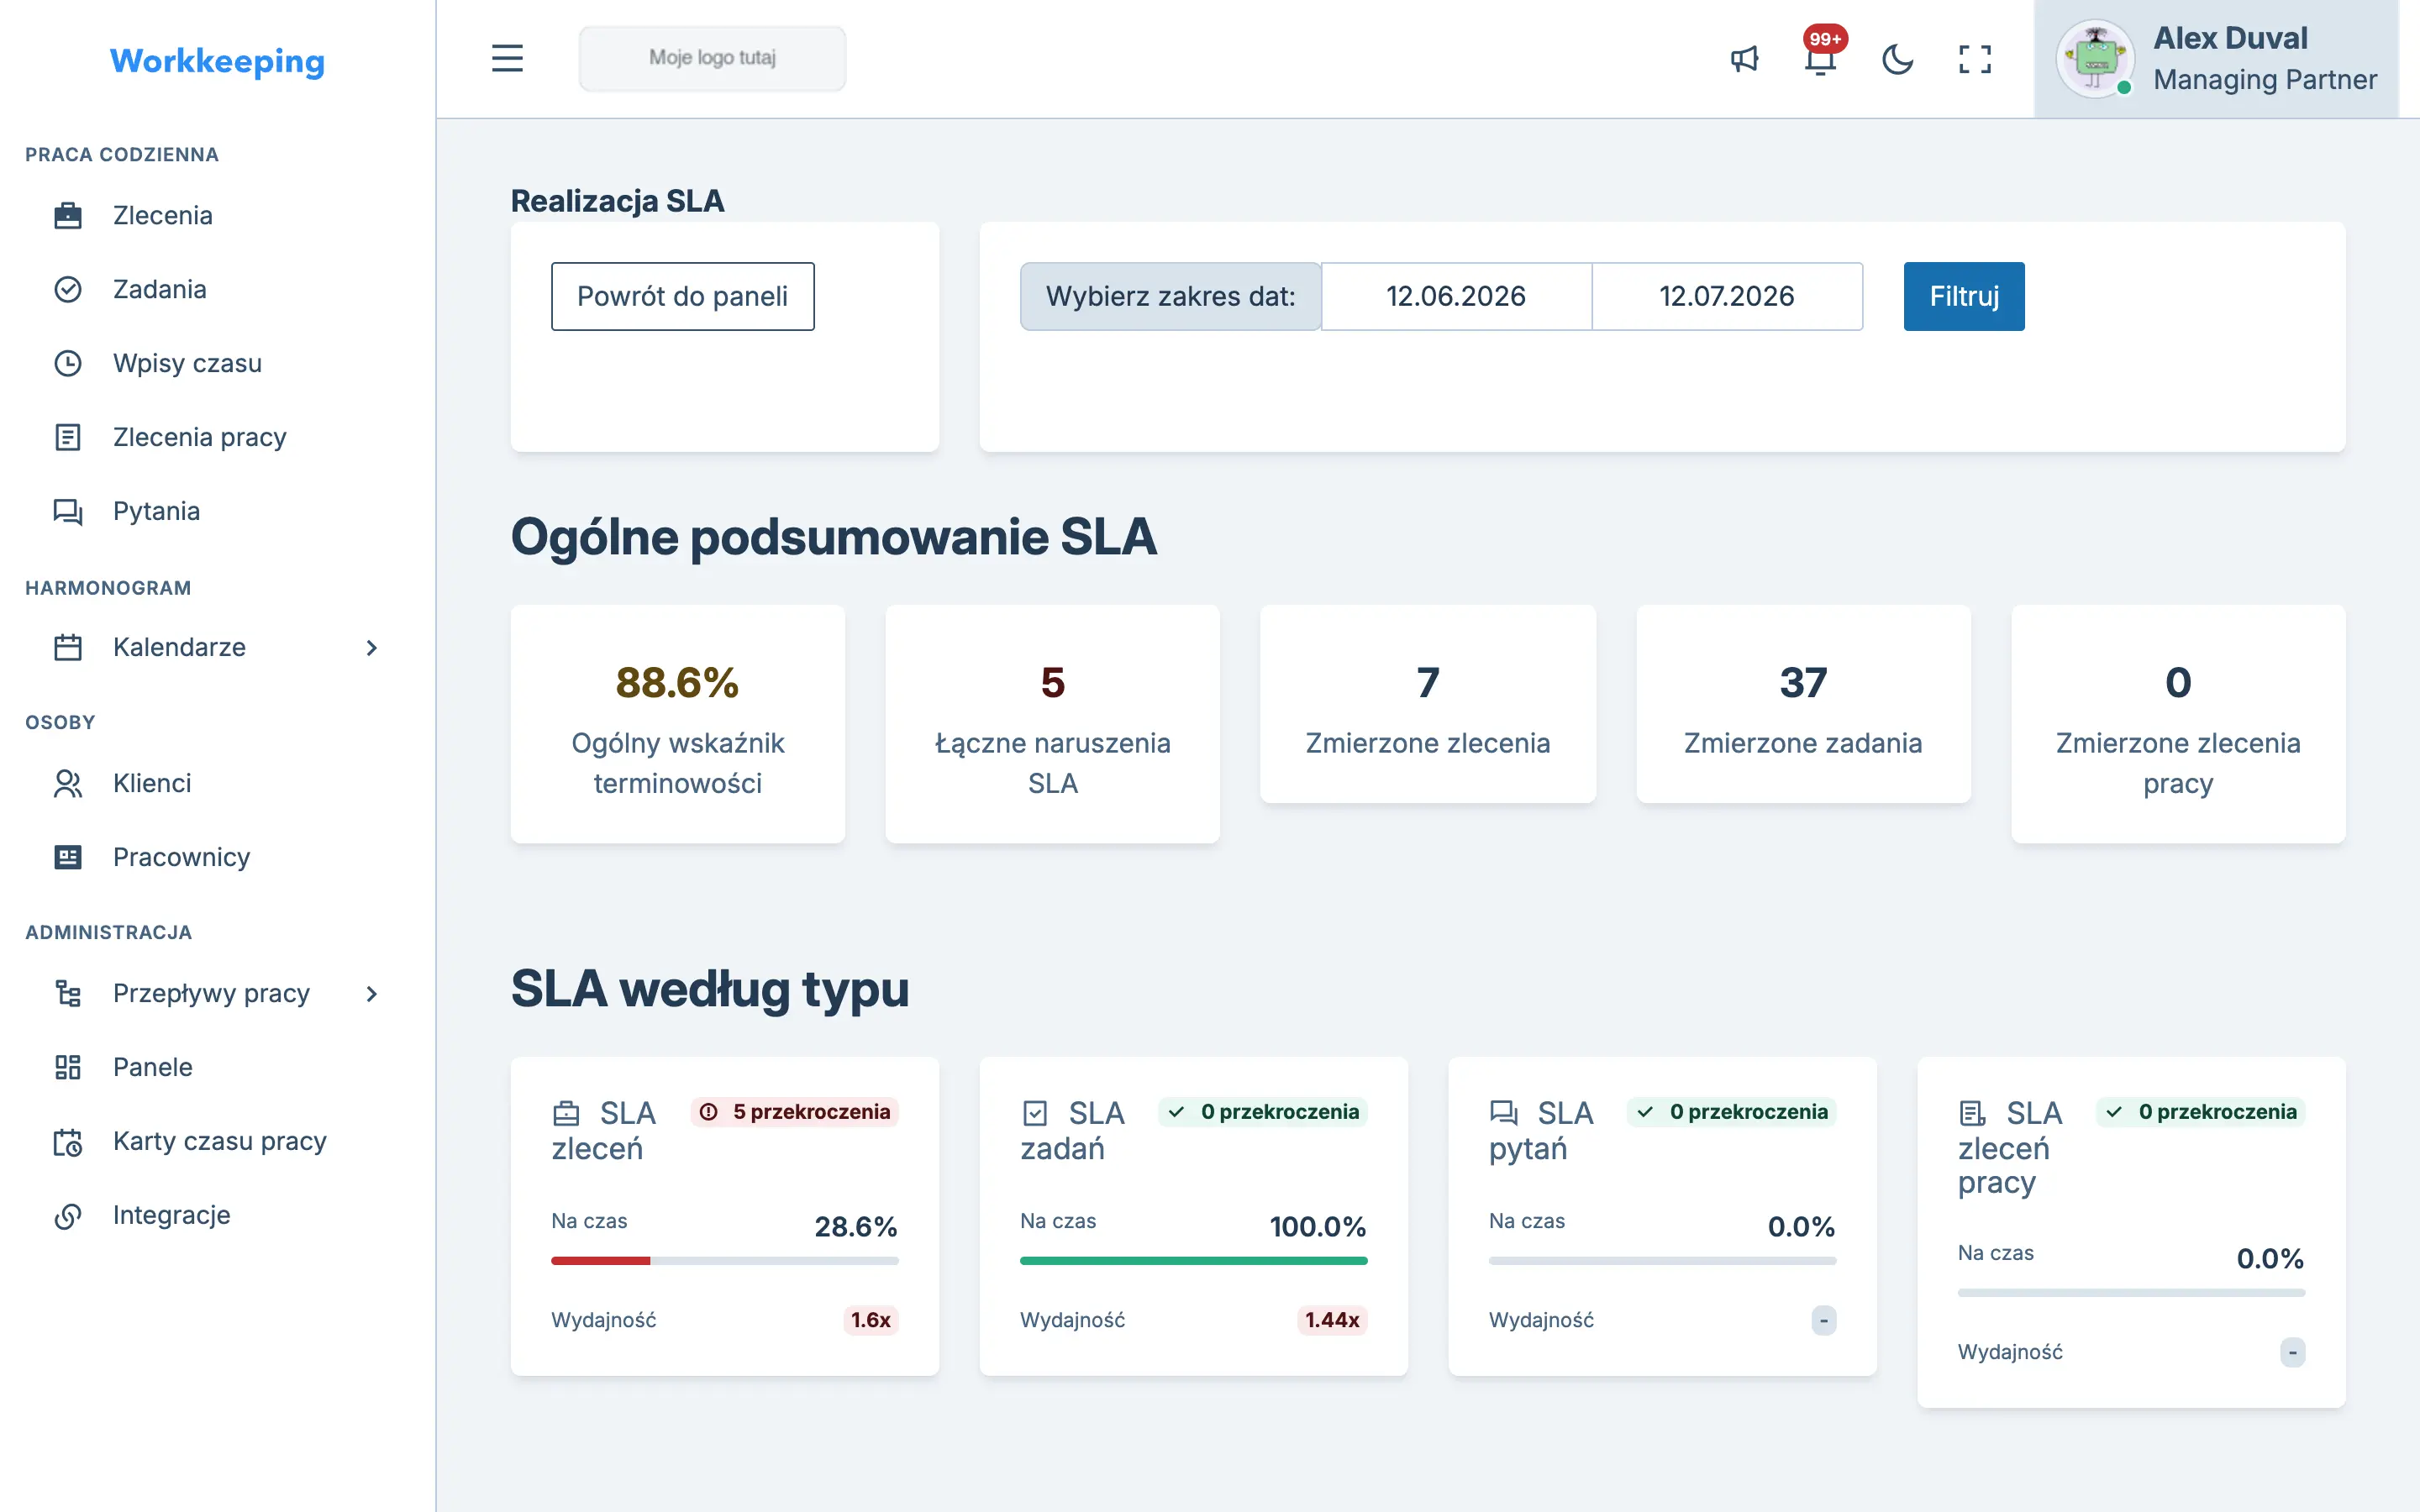Open the hamburger menu icon
Image resolution: width=2420 pixels, height=1512 pixels.
(x=507, y=58)
